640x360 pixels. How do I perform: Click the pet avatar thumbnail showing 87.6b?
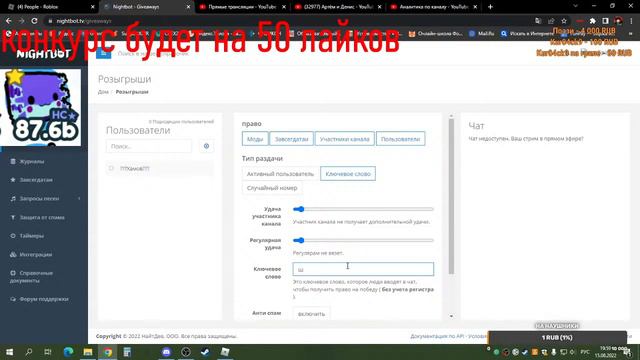pyautogui.click(x=41, y=107)
